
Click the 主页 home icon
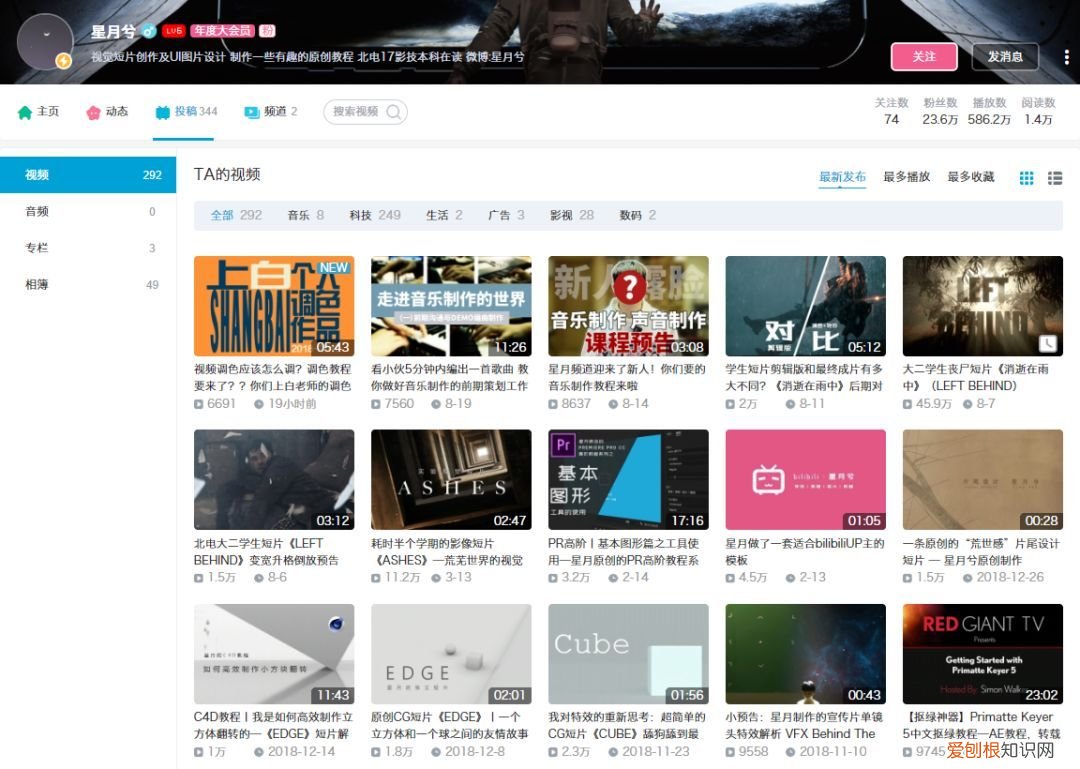pyautogui.click(x=26, y=112)
